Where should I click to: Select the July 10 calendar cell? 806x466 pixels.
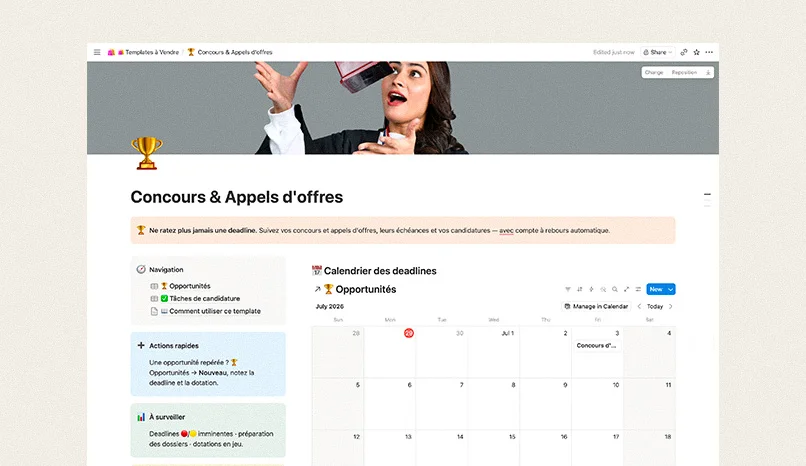coord(597,404)
